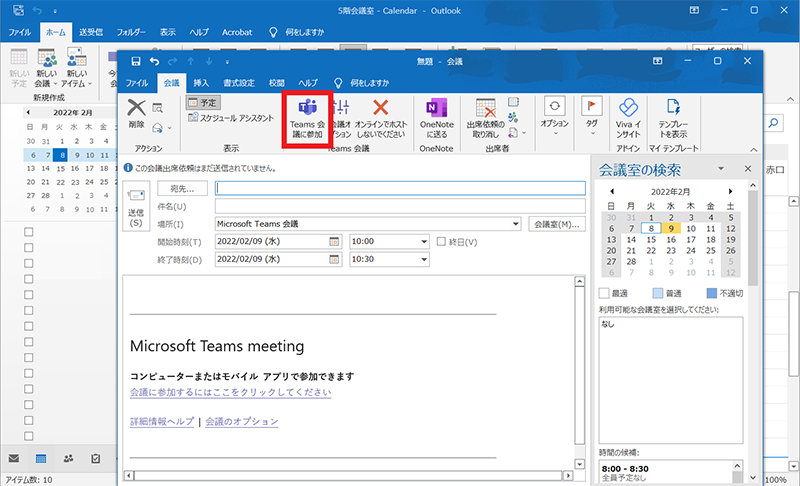Cancel the attendance request icon

tap(485, 119)
